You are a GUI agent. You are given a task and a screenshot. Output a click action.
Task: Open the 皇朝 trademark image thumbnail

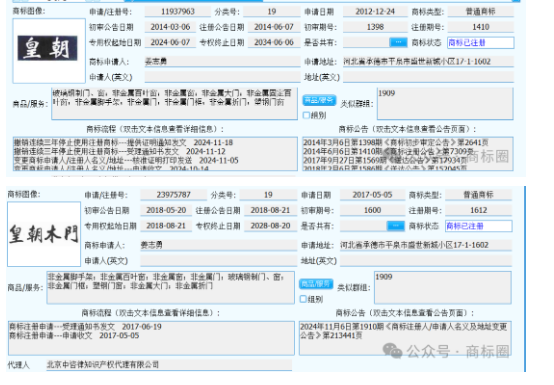[x=49, y=51]
